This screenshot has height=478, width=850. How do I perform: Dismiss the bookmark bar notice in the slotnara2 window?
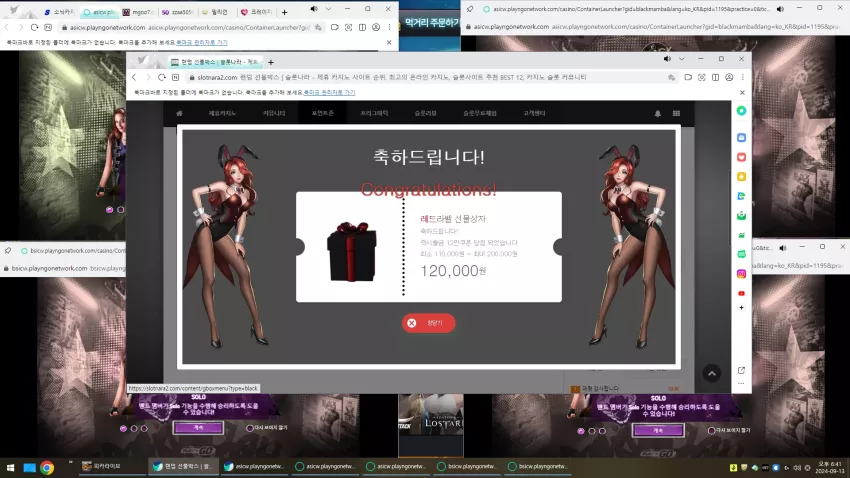click(742, 93)
